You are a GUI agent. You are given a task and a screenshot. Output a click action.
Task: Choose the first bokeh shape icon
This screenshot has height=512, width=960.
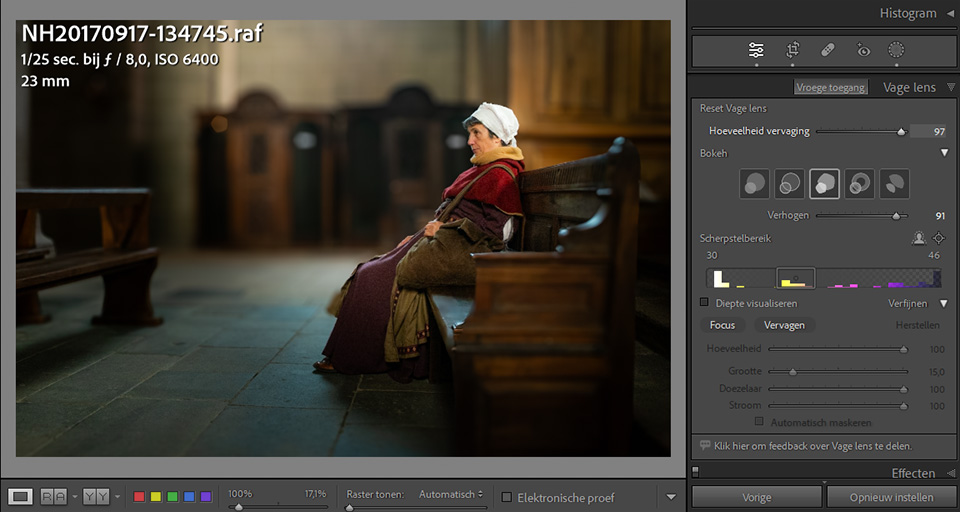point(754,184)
